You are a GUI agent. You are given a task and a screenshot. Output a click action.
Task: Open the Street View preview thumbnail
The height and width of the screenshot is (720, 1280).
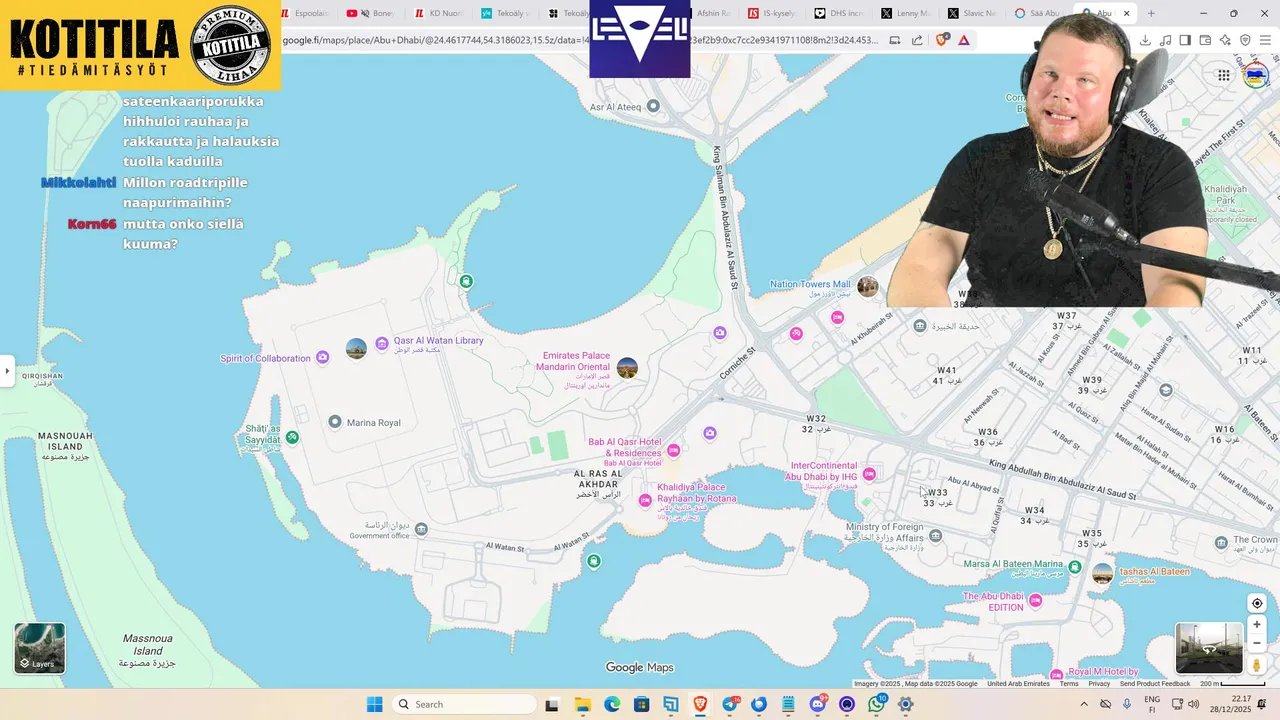coord(1209,648)
